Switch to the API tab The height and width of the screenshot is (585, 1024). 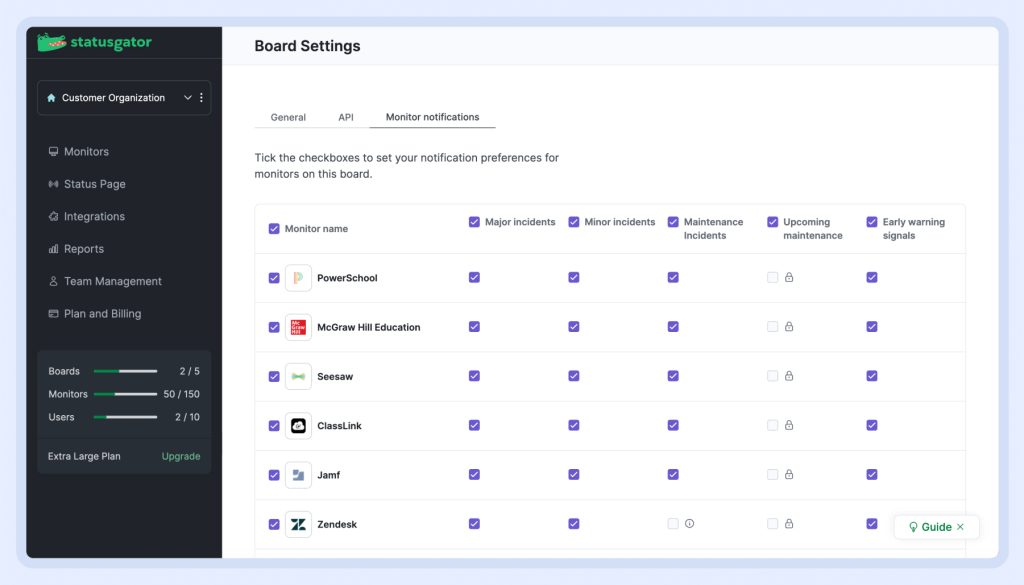point(346,117)
